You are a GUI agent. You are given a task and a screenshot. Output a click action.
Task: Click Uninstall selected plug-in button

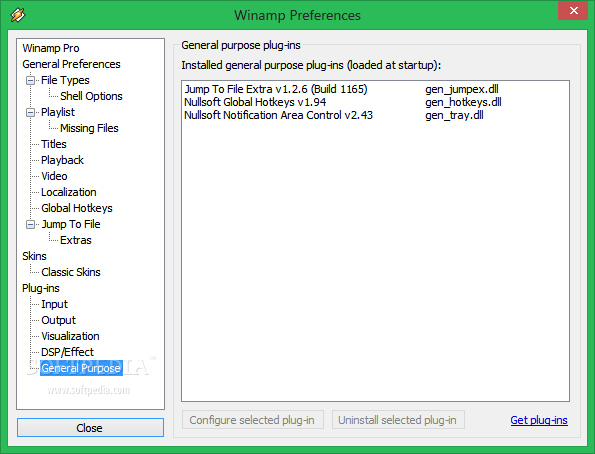pyautogui.click(x=398, y=420)
